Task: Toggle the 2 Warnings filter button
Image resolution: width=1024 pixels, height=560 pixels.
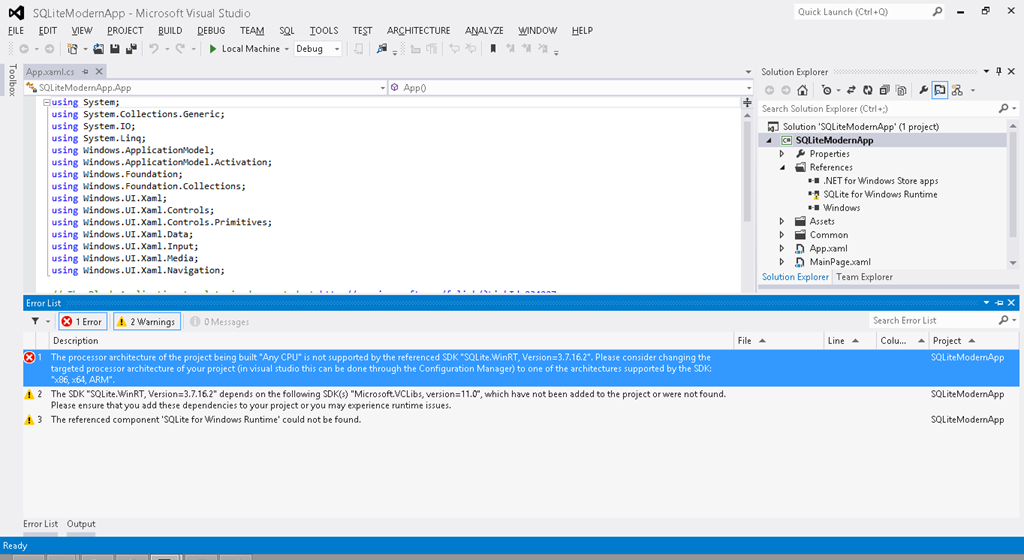Action: tap(147, 322)
